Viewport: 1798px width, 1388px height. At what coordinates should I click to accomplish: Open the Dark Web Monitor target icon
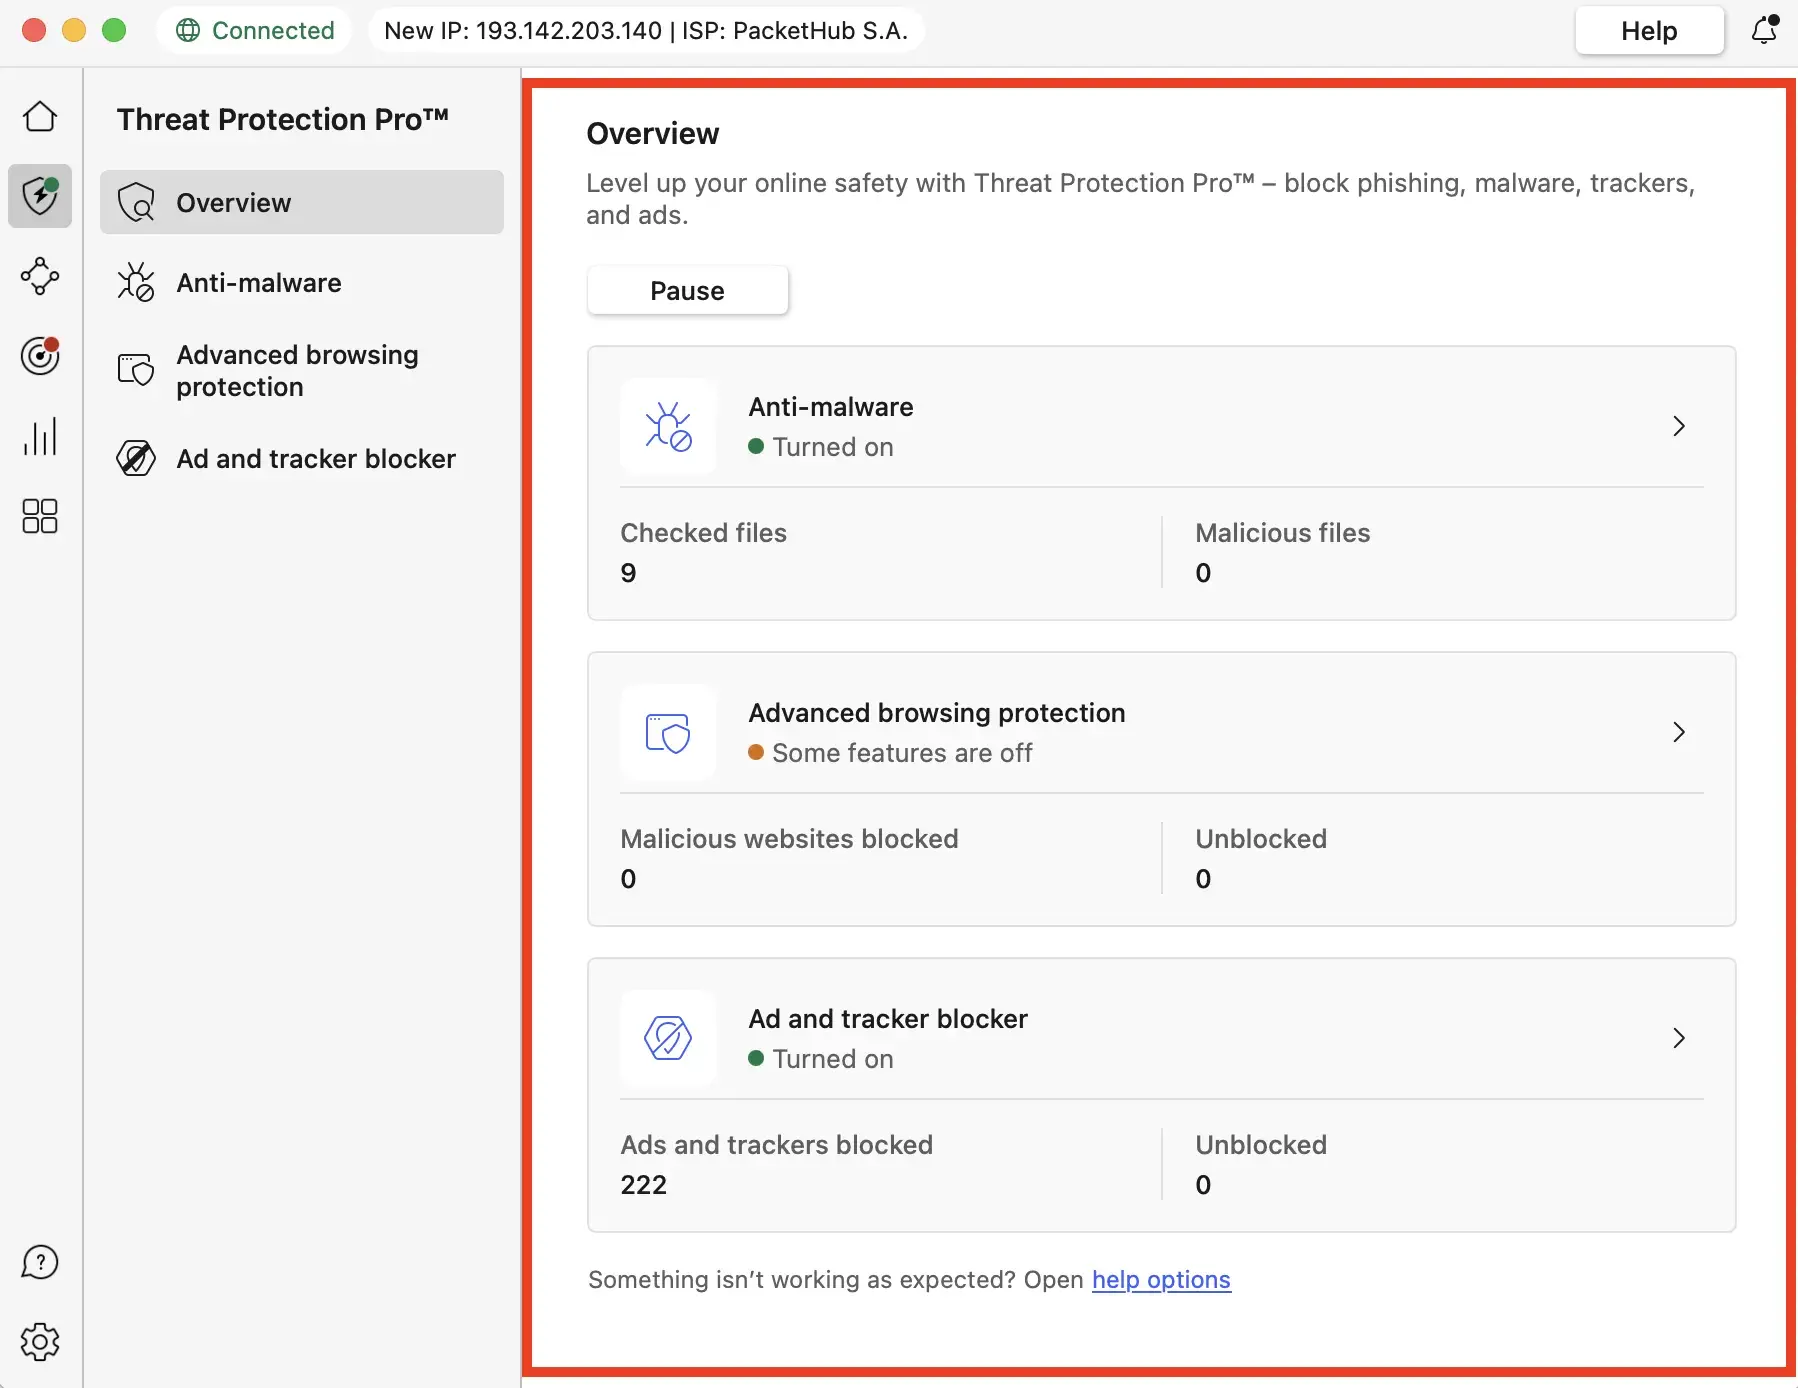tap(40, 356)
